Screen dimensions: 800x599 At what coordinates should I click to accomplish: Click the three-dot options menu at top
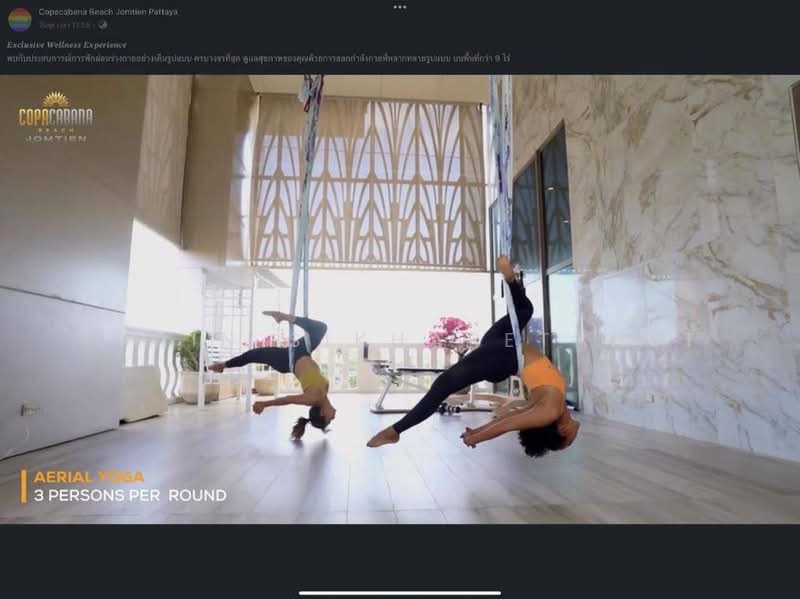pos(400,7)
